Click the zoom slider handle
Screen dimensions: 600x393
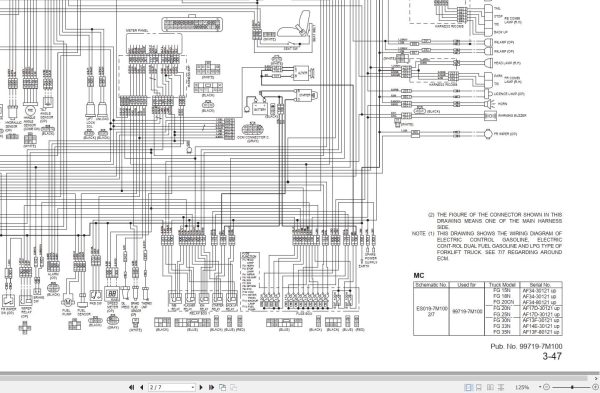pyautogui.click(x=572, y=387)
